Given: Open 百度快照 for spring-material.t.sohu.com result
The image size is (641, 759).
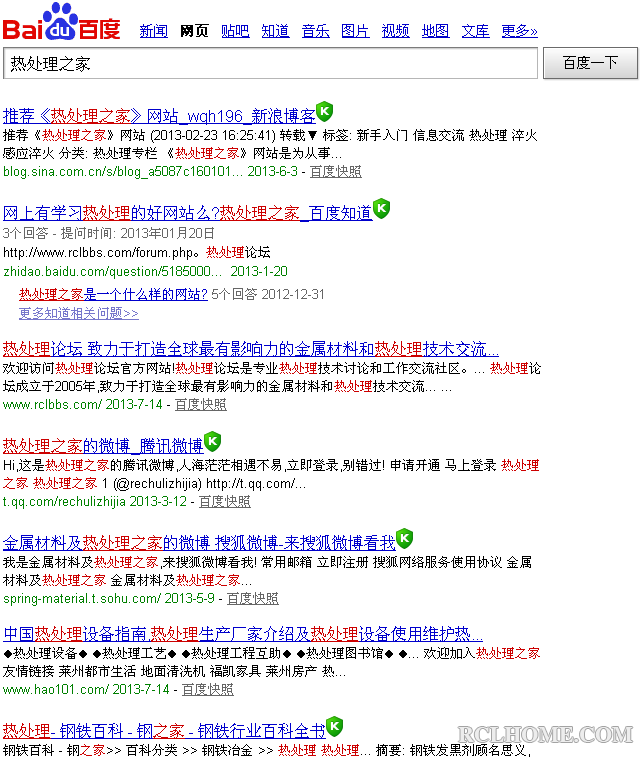Looking at the screenshot, I should [x=253, y=598].
